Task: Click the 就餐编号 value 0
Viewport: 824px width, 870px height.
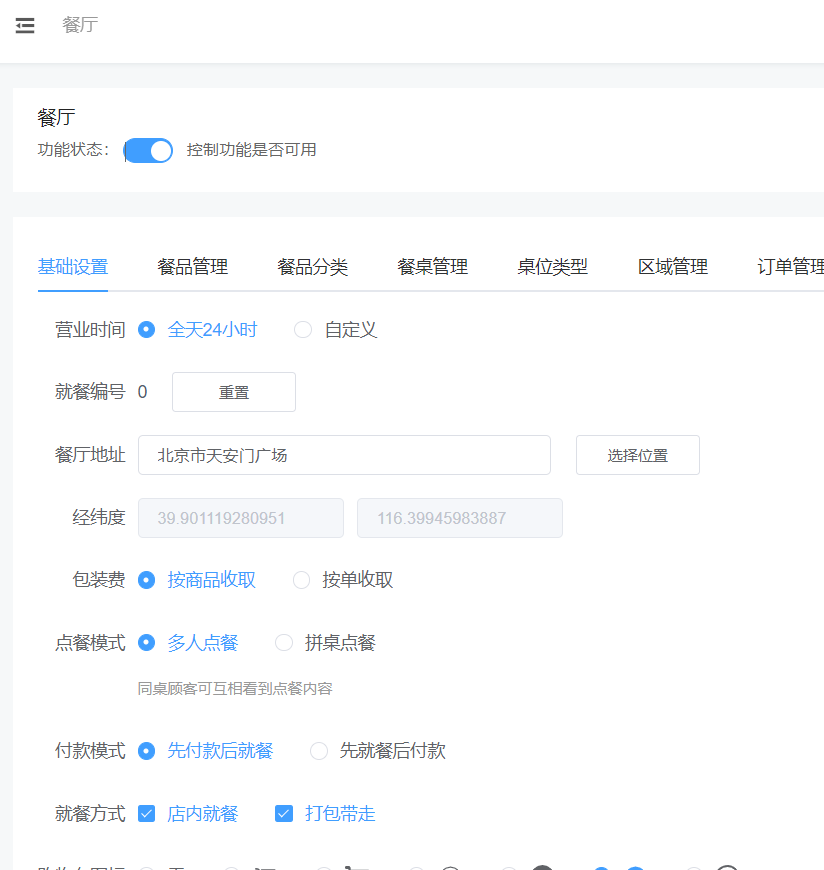Action: pos(143,392)
